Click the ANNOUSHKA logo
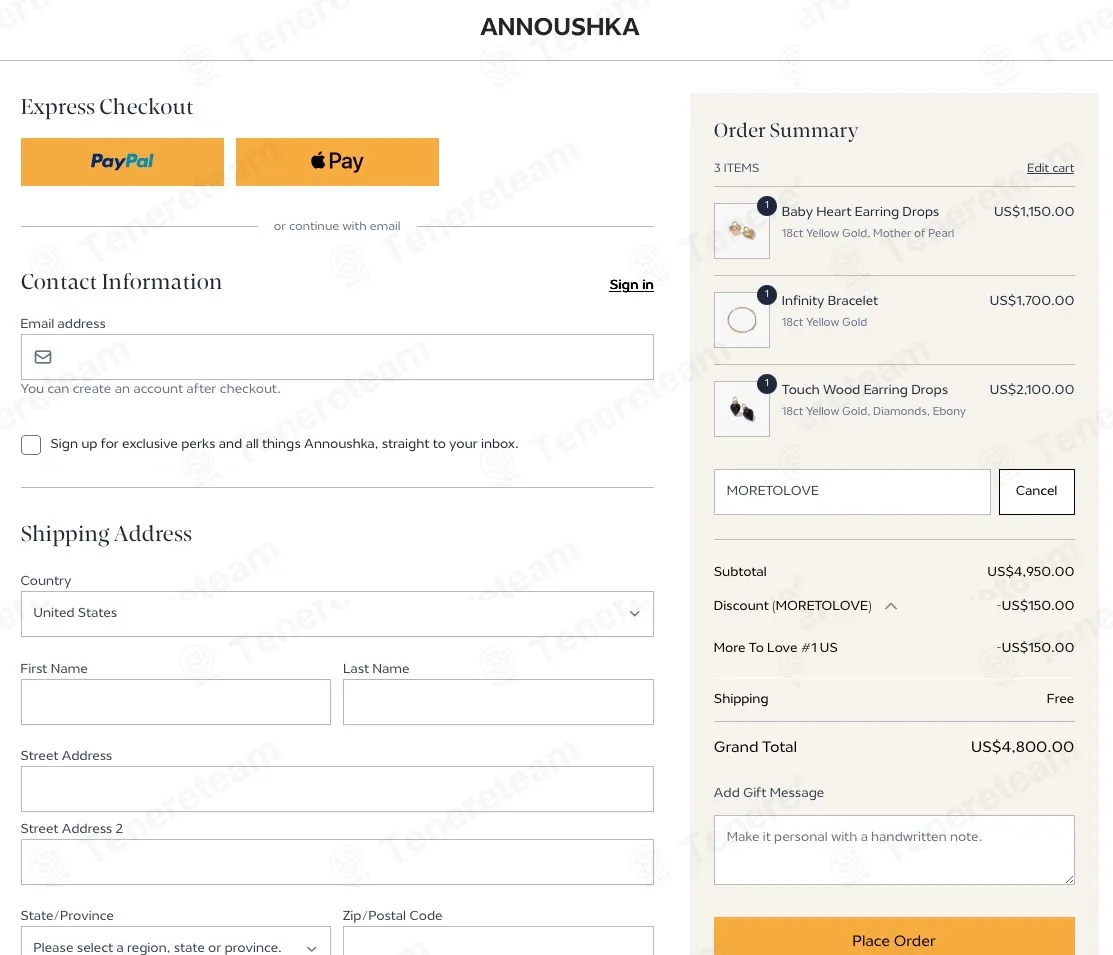 click(x=559, y=27)
